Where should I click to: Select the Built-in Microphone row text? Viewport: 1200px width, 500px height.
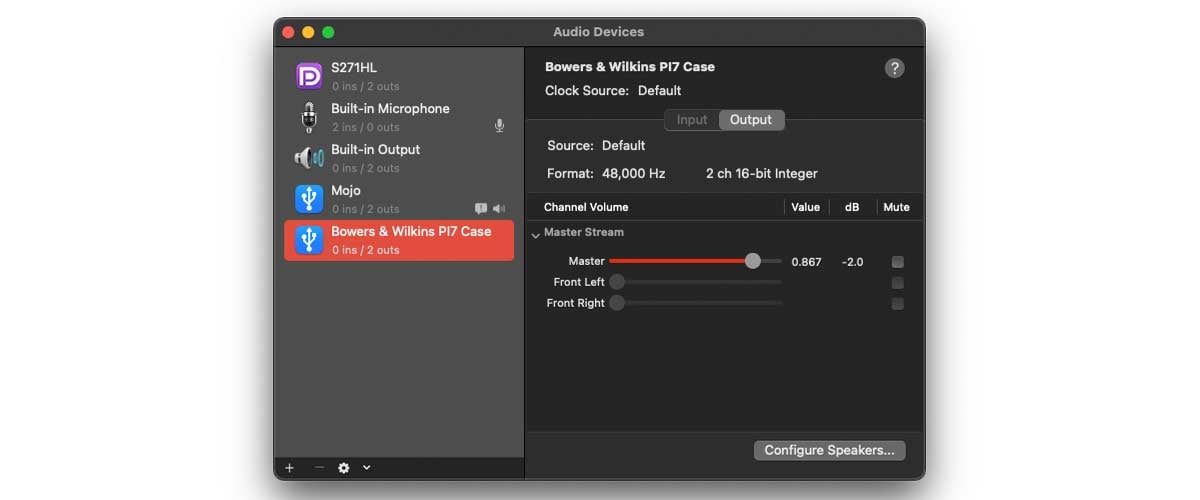[390, 109]
